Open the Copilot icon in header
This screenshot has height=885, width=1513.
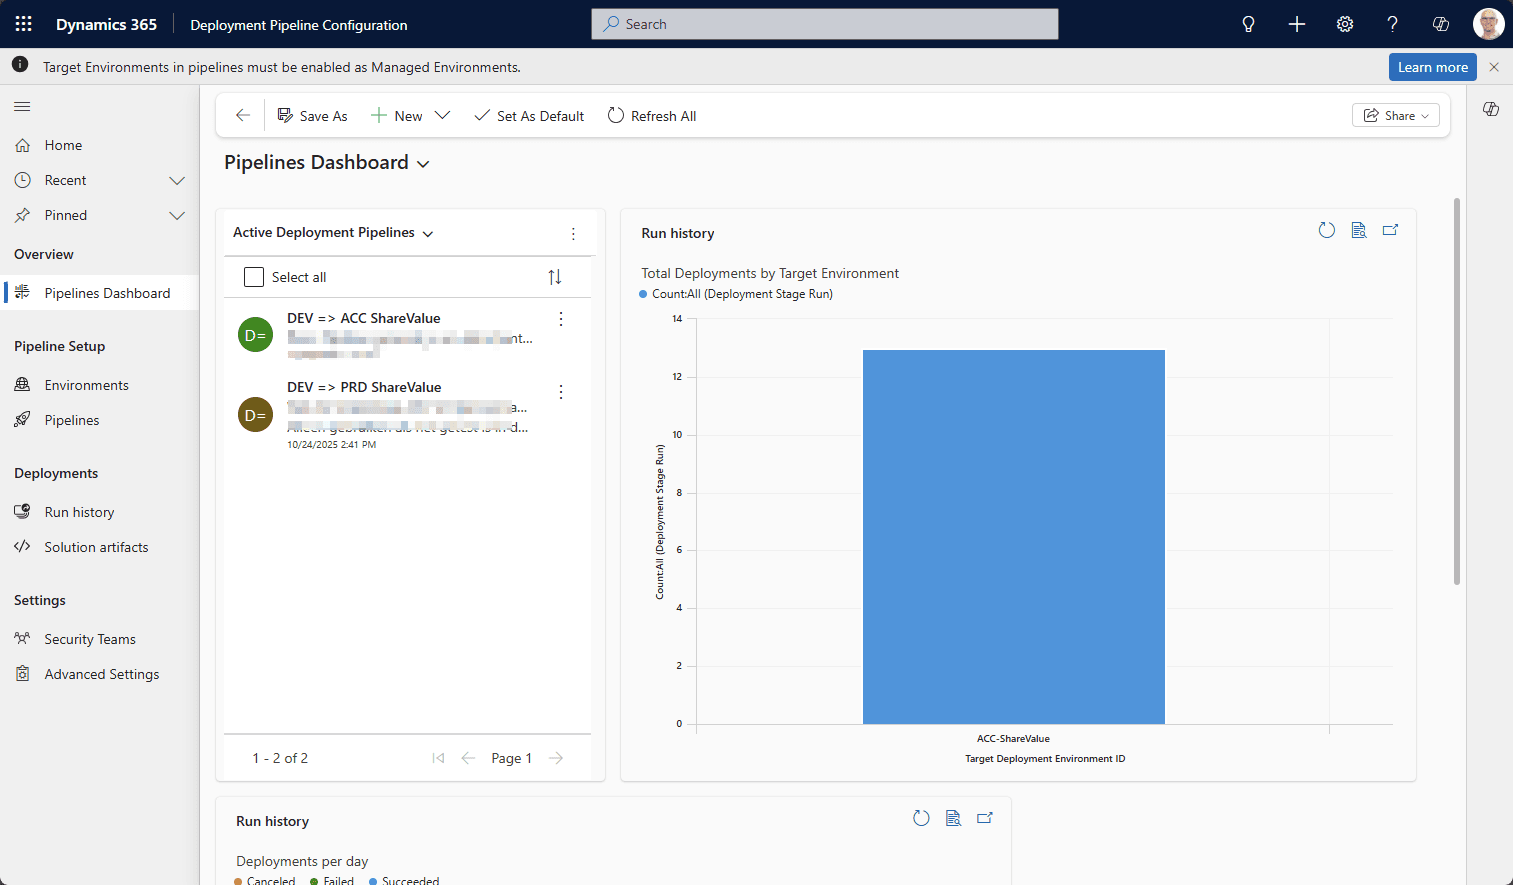pos(1441,24)
